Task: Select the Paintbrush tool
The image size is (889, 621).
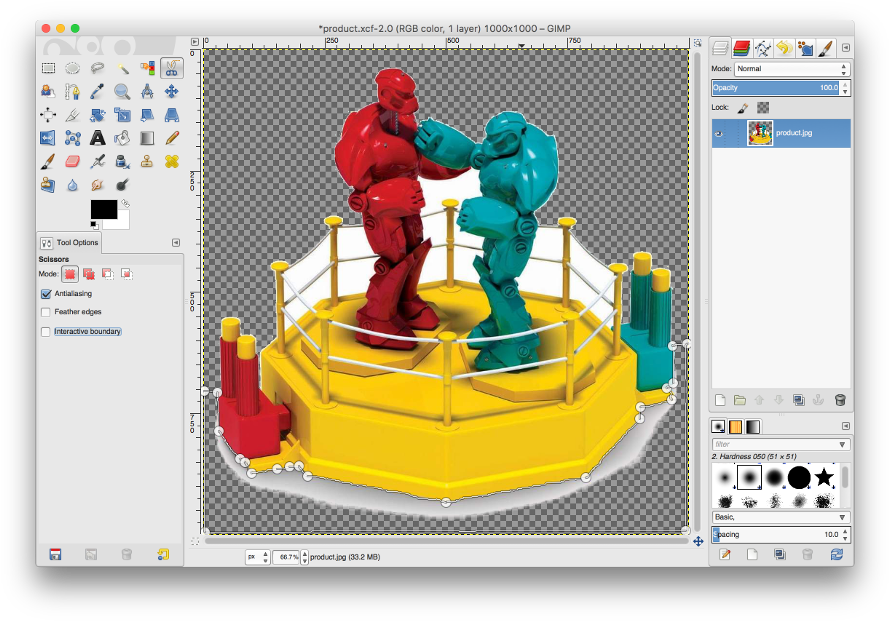Action: point(47,161)
